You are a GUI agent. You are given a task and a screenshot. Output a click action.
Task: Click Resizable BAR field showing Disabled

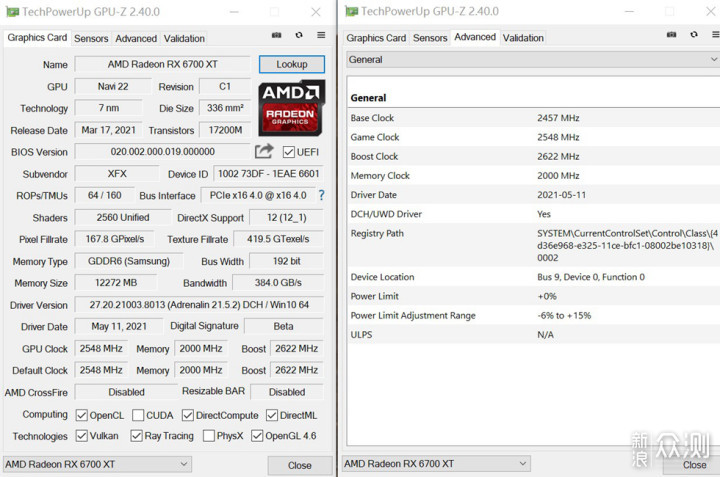pos(287,392)
